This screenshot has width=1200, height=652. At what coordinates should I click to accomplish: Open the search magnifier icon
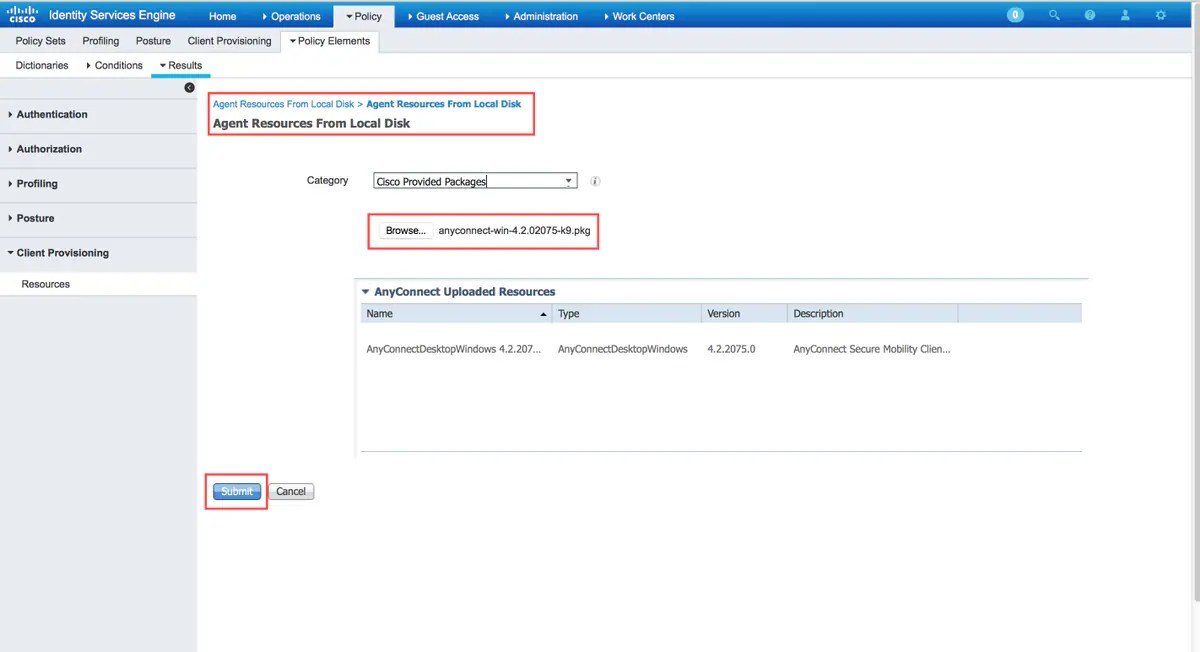click(x=1054, y=15)
